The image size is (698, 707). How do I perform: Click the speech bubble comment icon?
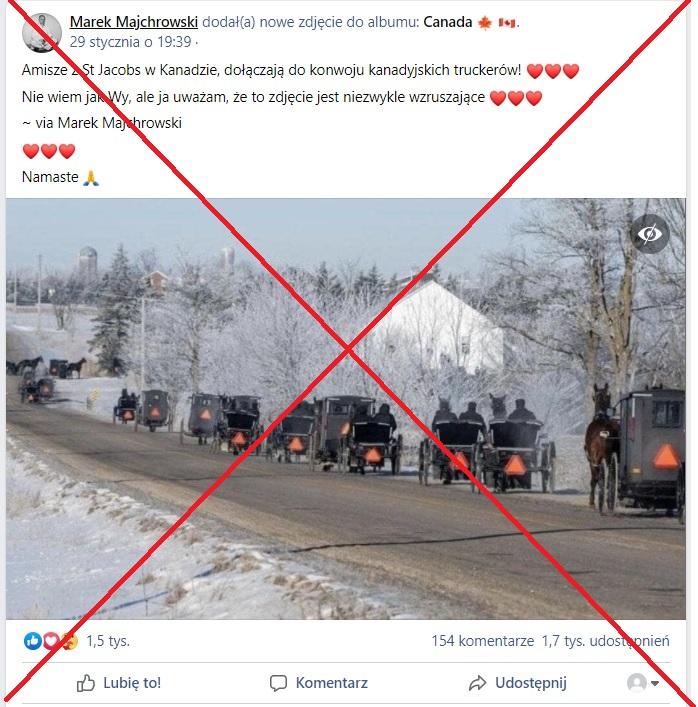tap(278, 683)
